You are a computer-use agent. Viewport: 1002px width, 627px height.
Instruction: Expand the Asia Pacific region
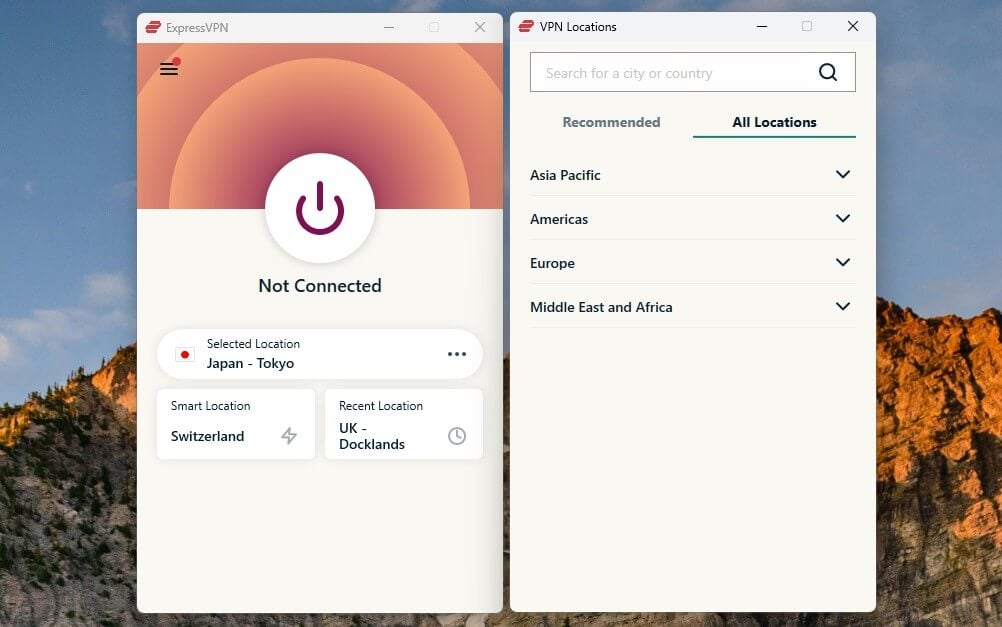coord(690,175)
